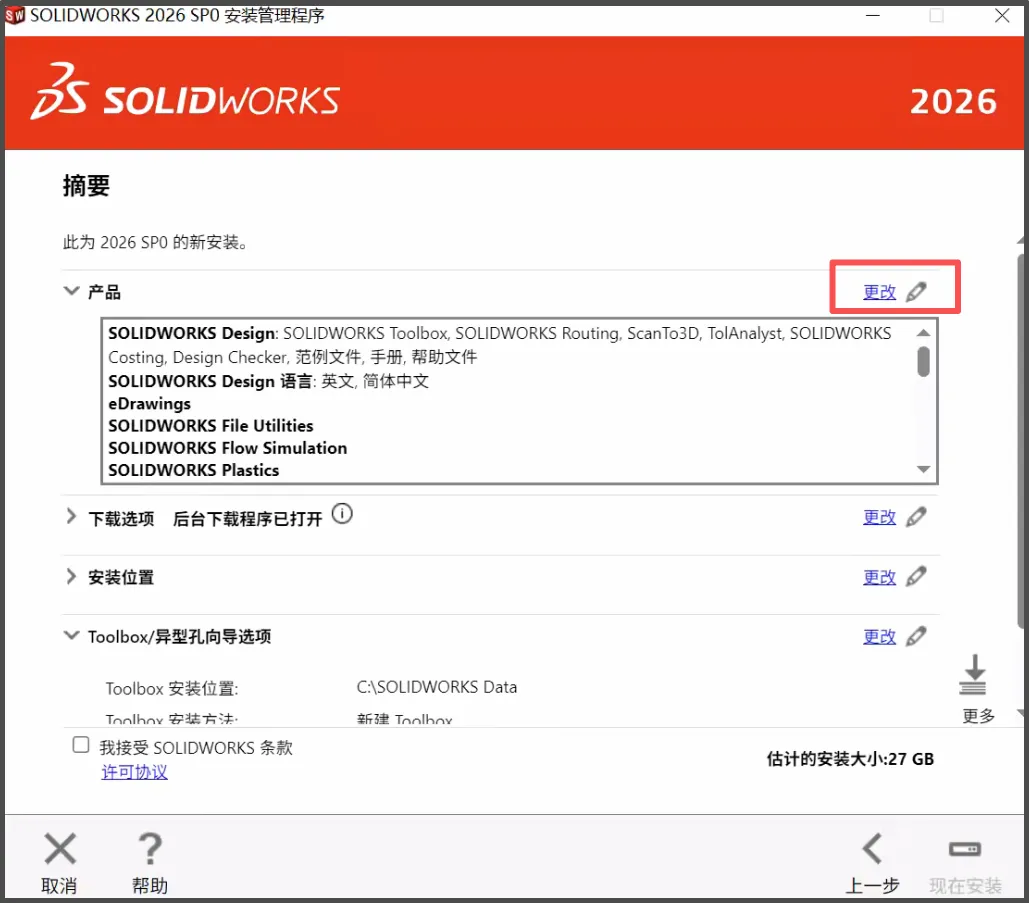Viewport: 1029px width, 903px height.
Task: Click 更改 link for 下载选项
Action: [x=879, y=517]
